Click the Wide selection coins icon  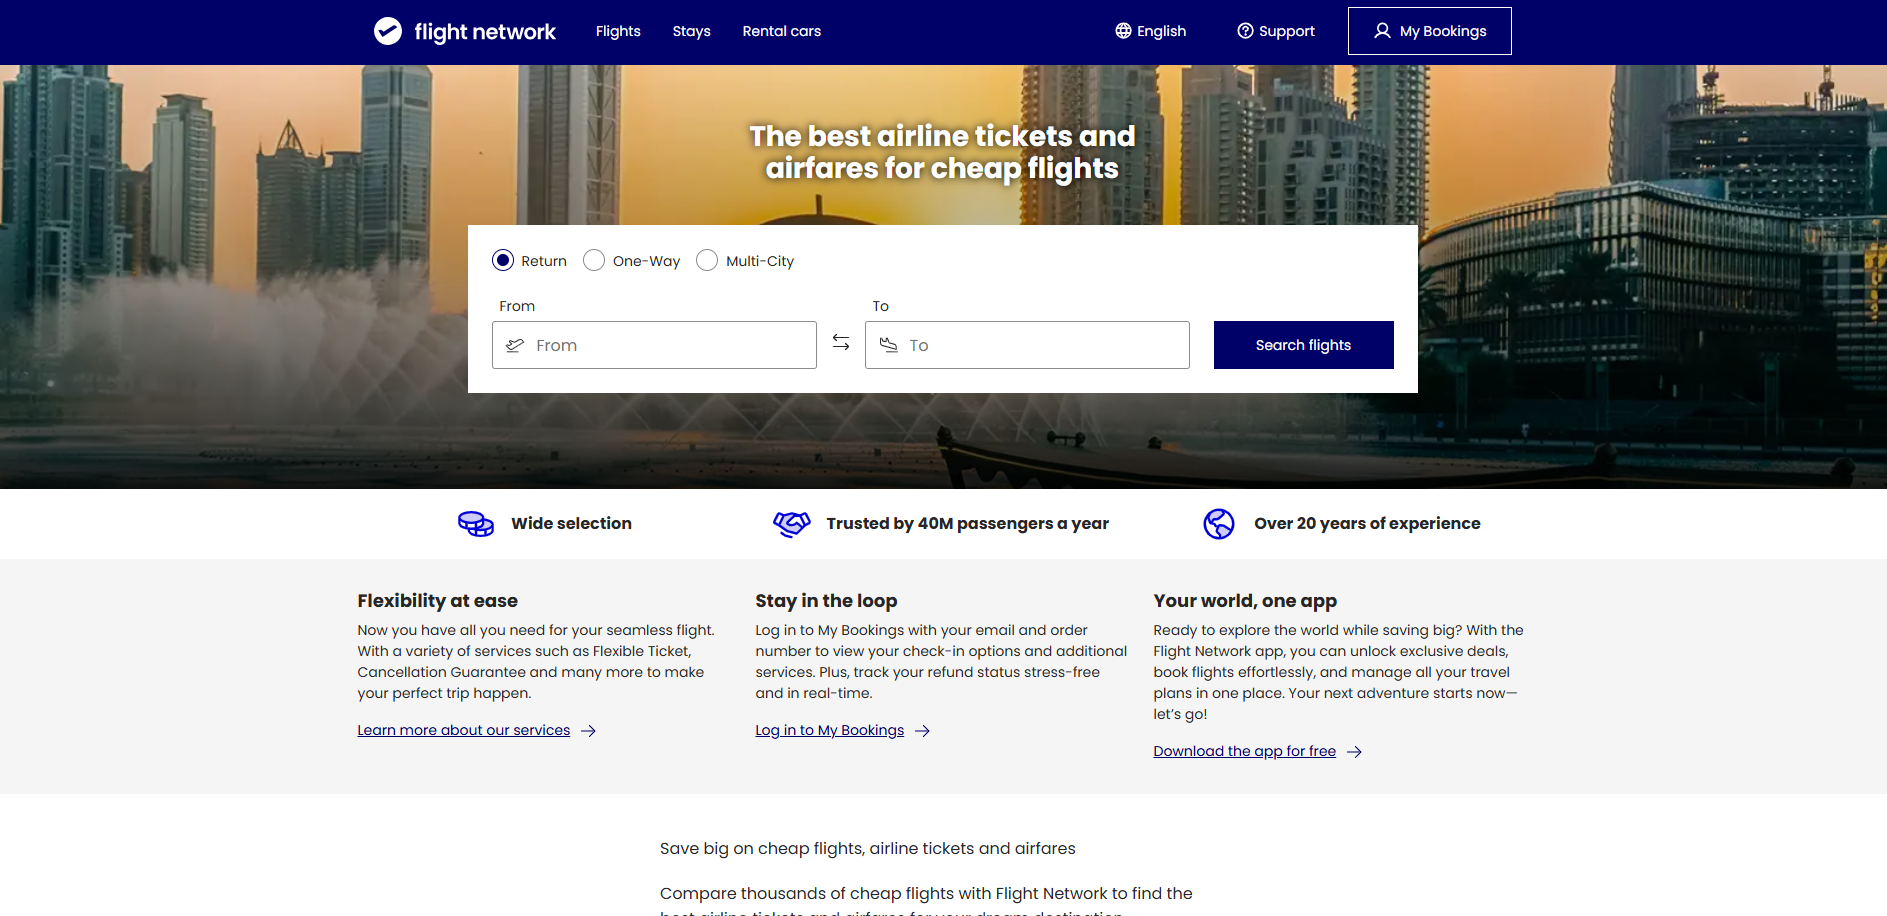click(x=475, y=523)
